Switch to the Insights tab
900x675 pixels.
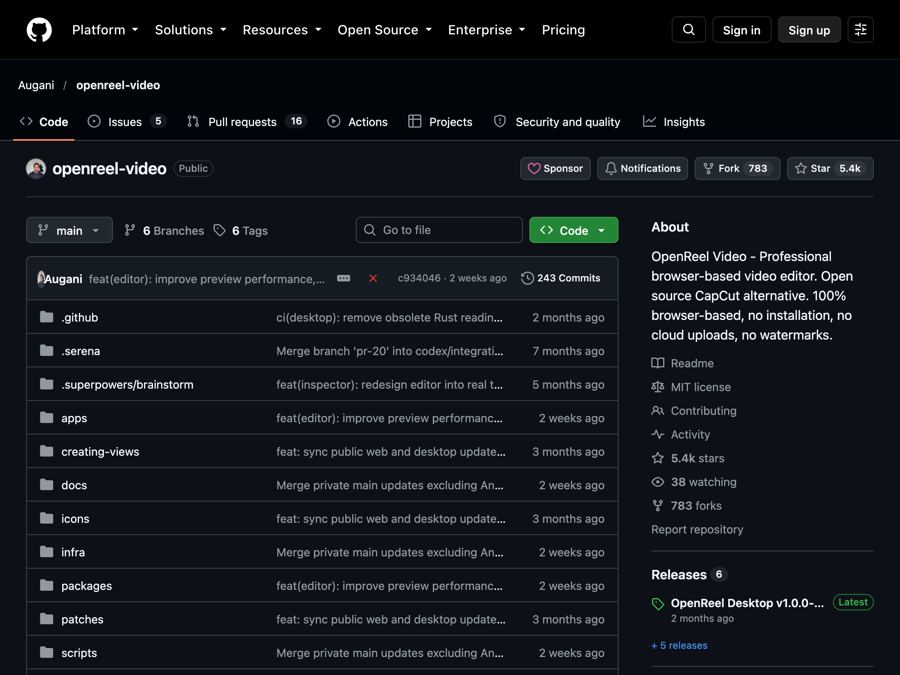pos(674,122)
